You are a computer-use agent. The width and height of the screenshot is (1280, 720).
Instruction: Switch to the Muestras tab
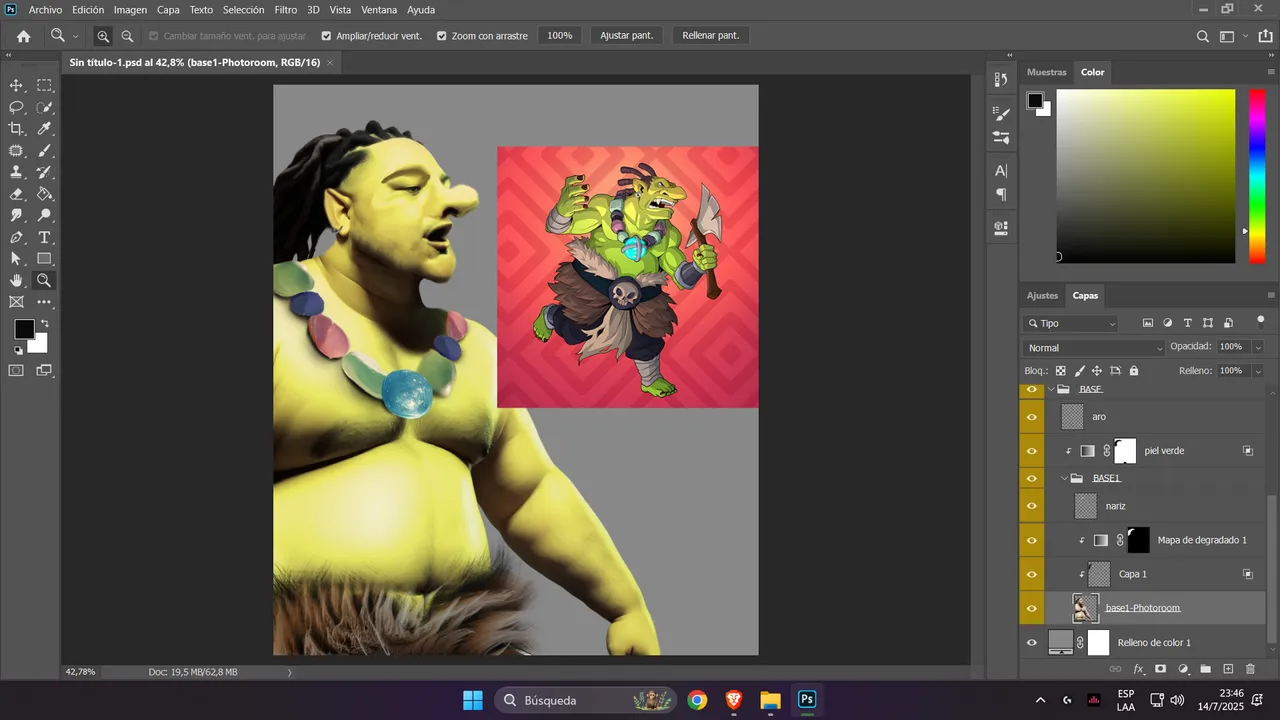click(x=1047, y=72)
